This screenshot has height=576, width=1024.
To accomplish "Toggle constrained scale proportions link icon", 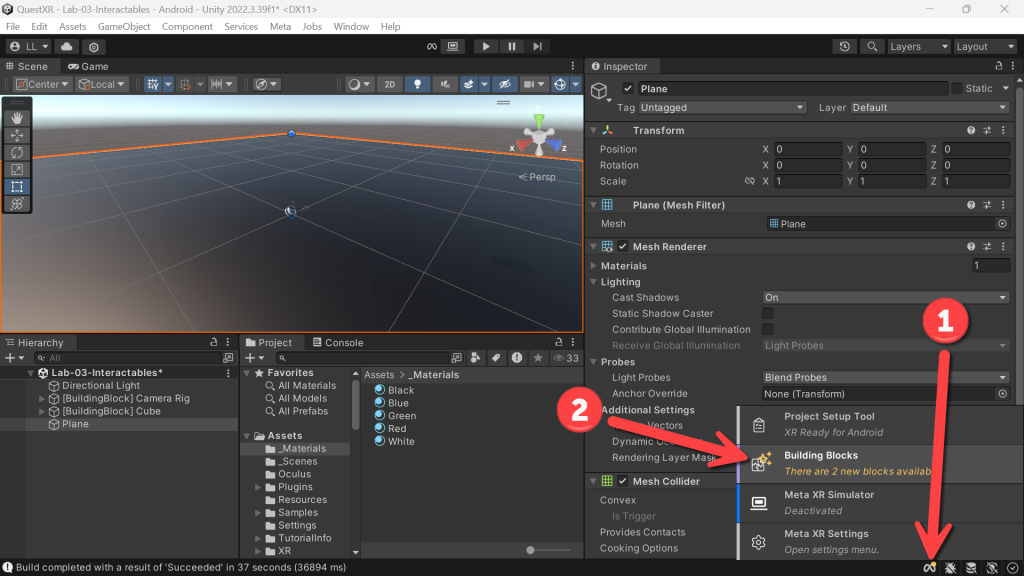I will coord(750,181).
